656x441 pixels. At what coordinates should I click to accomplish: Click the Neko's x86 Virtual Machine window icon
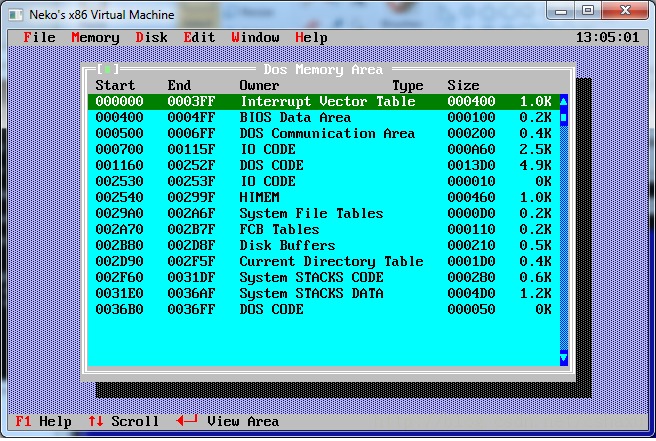click(x=16, y=15)
